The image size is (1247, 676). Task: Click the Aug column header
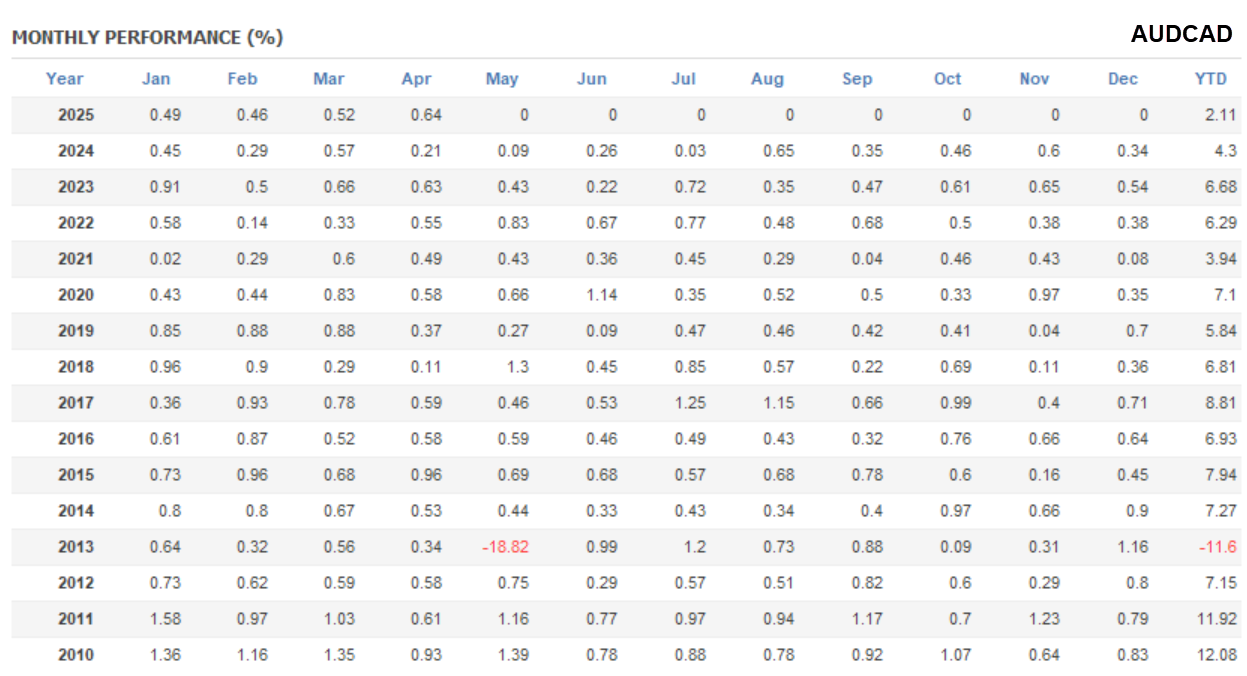click(x=767, y=79)
